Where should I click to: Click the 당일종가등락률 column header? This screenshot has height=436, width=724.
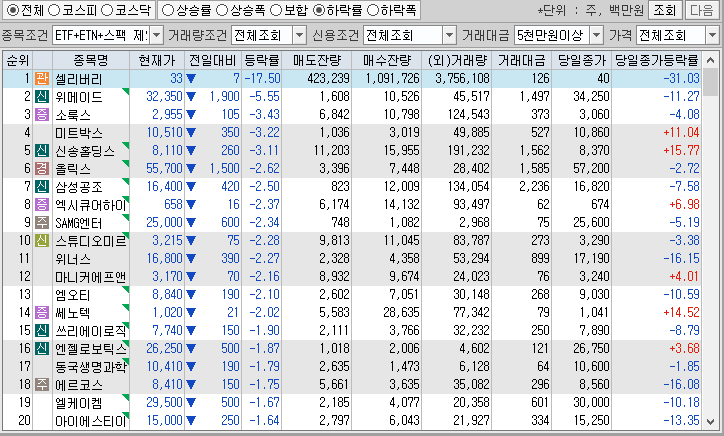[657, 61]
